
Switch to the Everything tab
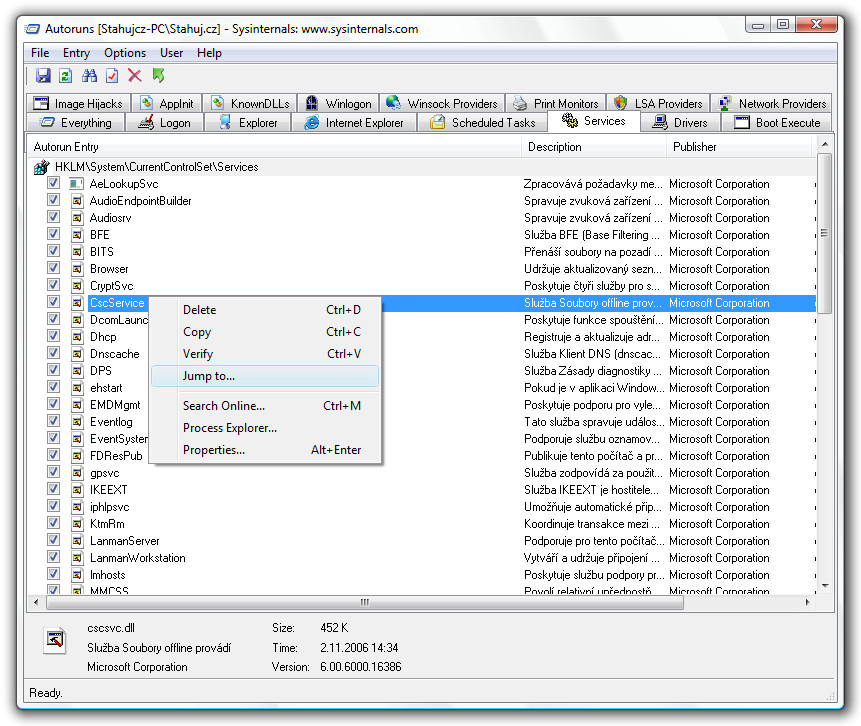(x=76, y=122)
